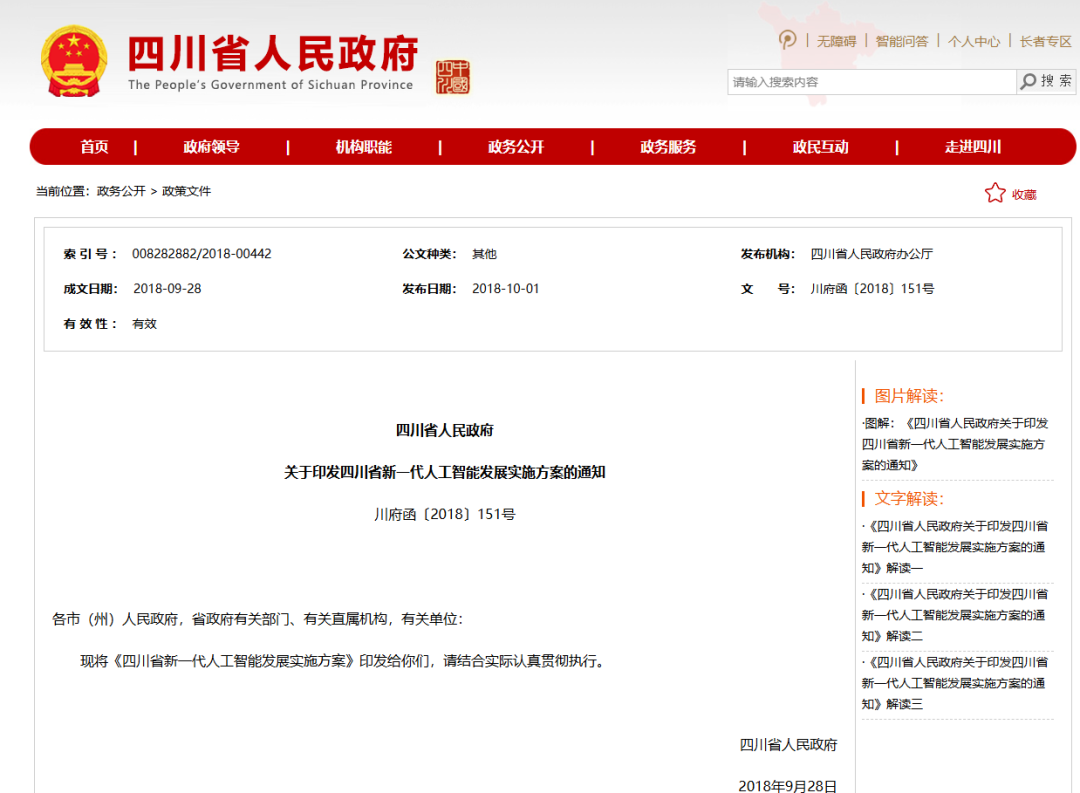Click the round accessibility icon beside 无障碍
This screenshot has height=793, width=1080.
tap(788, 40)
